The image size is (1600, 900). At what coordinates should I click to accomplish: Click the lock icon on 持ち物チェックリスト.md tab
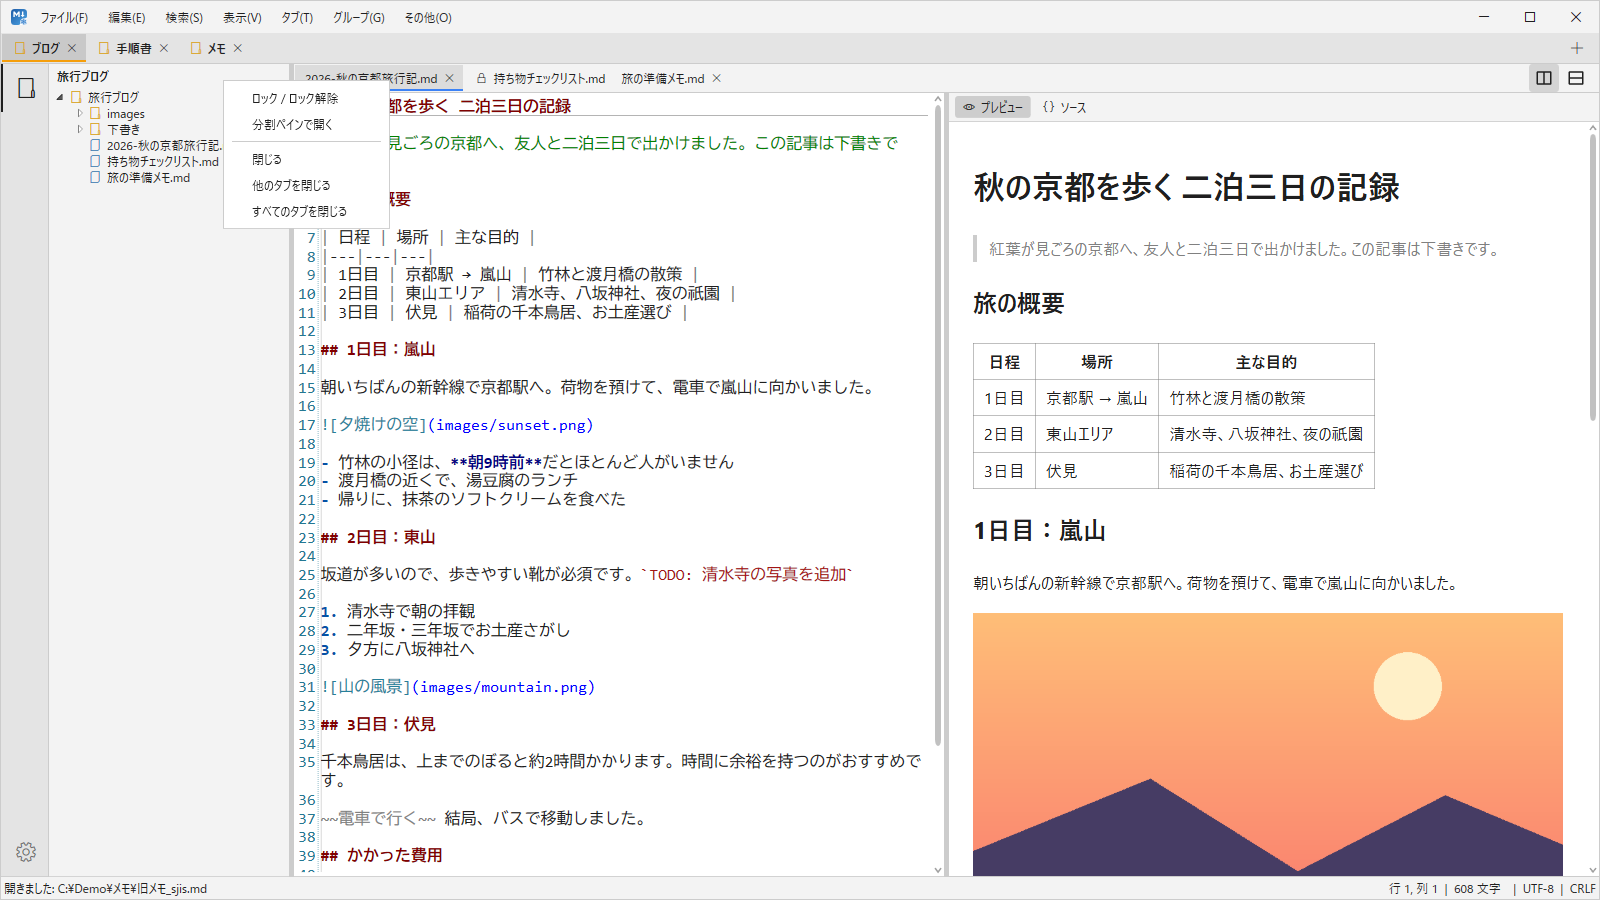[482, 78]
